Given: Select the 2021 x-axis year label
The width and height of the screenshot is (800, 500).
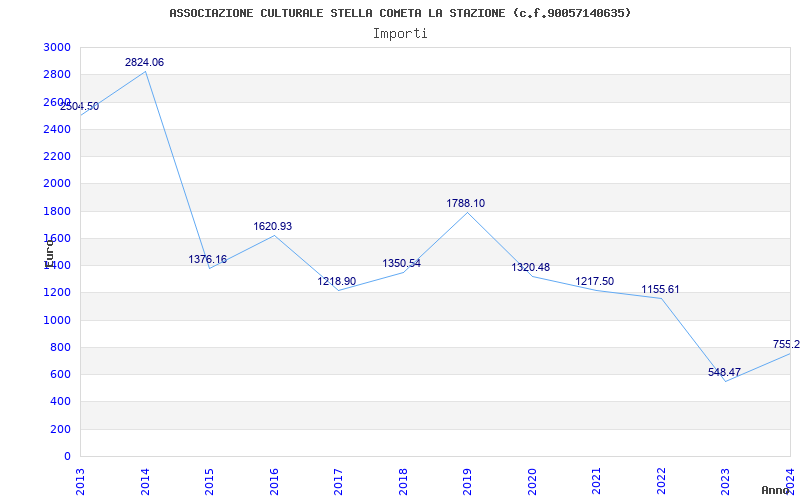Looking at the screenshot, I should [596, 482].
